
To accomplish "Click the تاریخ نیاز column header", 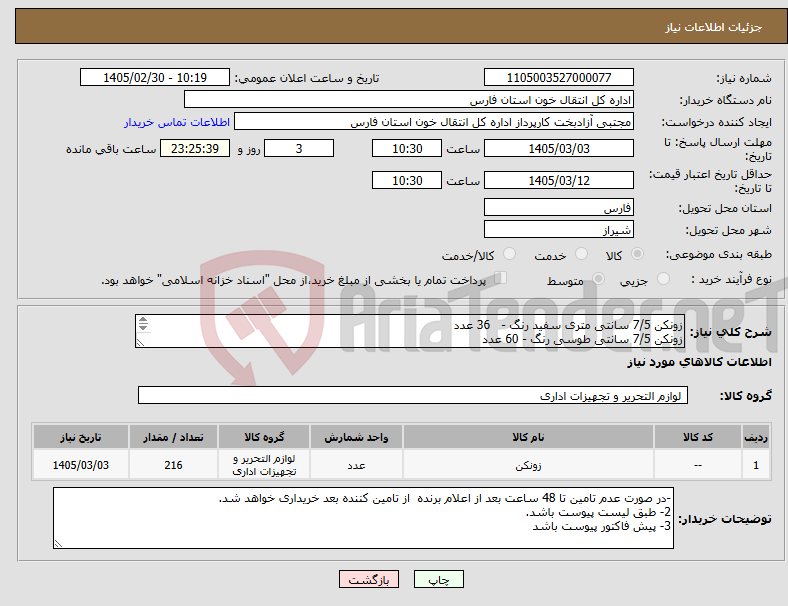I will coord(81,437).
